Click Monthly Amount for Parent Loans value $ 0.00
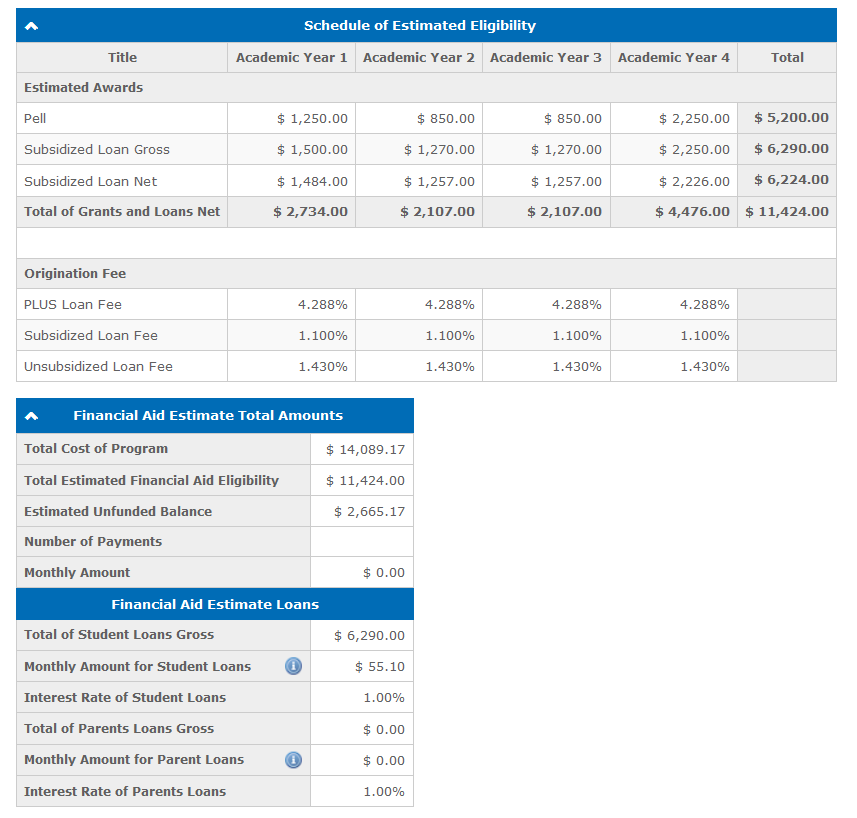 coord(384,761)
